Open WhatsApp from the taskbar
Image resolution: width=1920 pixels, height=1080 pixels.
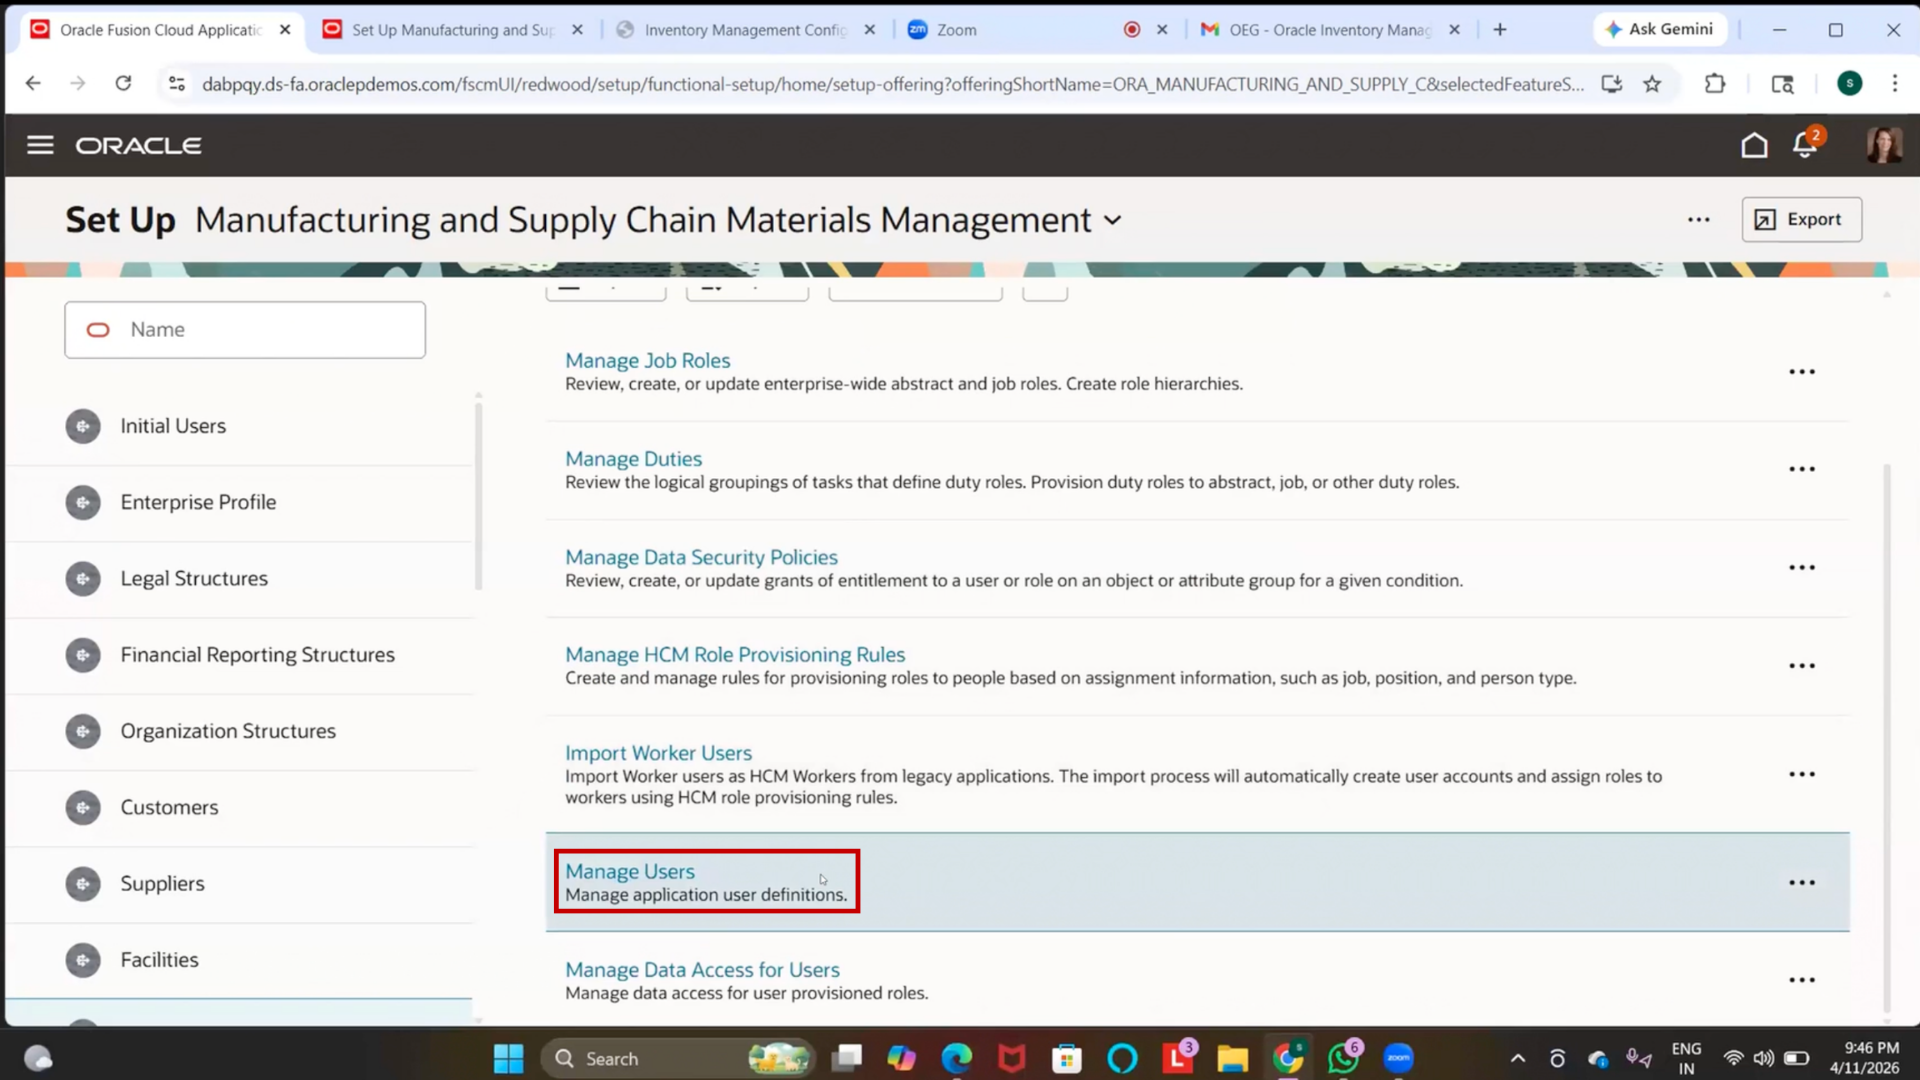click(1343, 1058)
